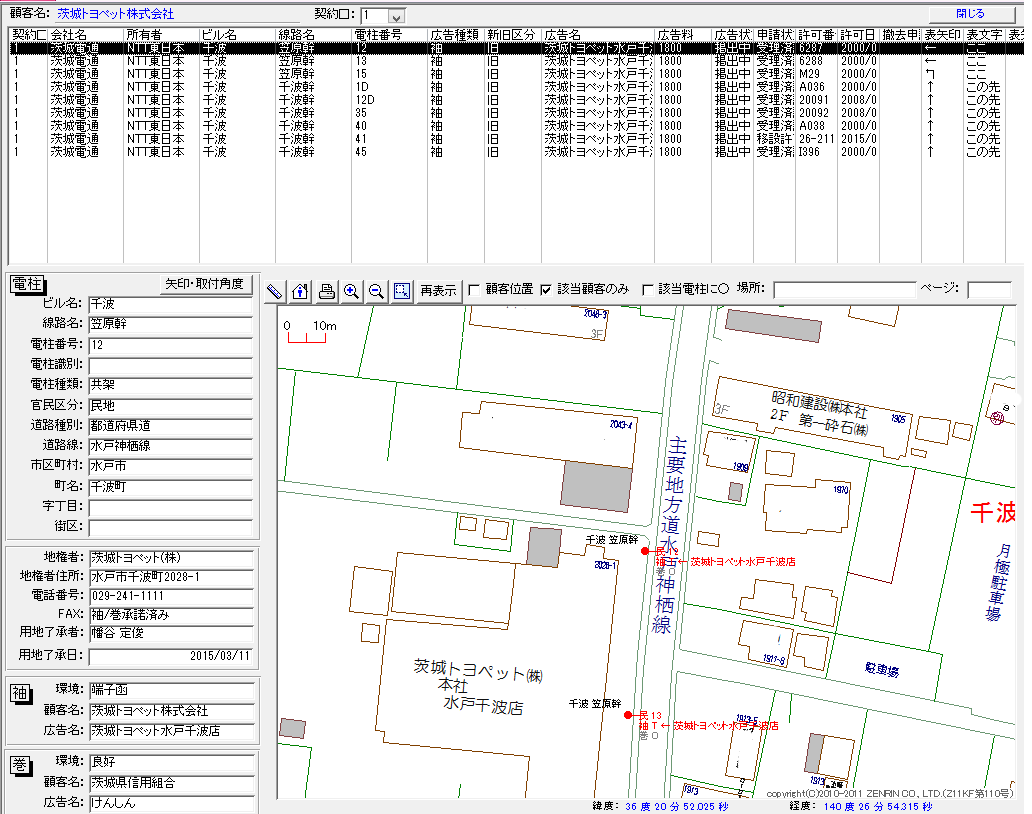Click the ページ input field
This screenshot has width=1032, height=814.
click(x=989, y=290)
